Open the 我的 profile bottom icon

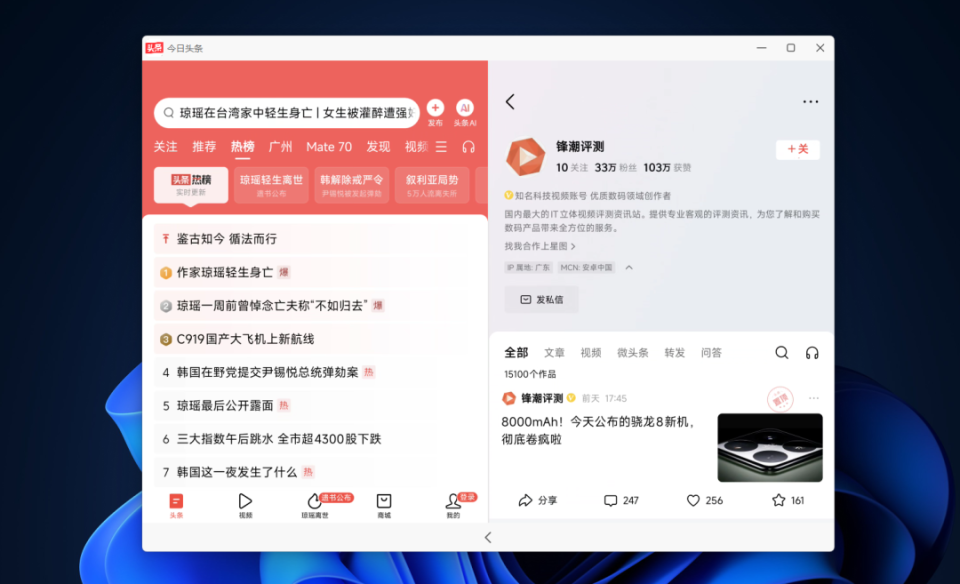[453, 506]
